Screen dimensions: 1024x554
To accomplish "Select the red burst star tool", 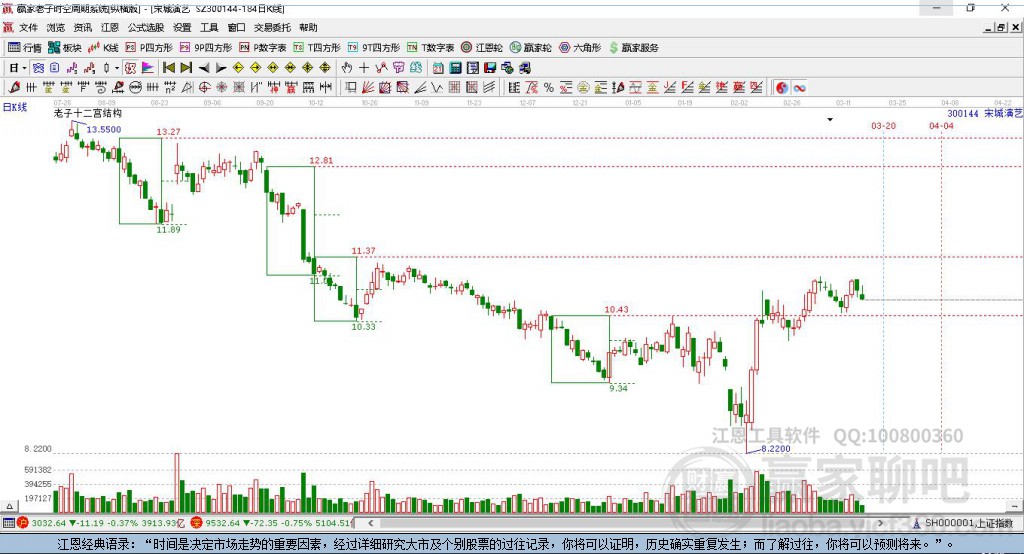I will click(221, 88).
